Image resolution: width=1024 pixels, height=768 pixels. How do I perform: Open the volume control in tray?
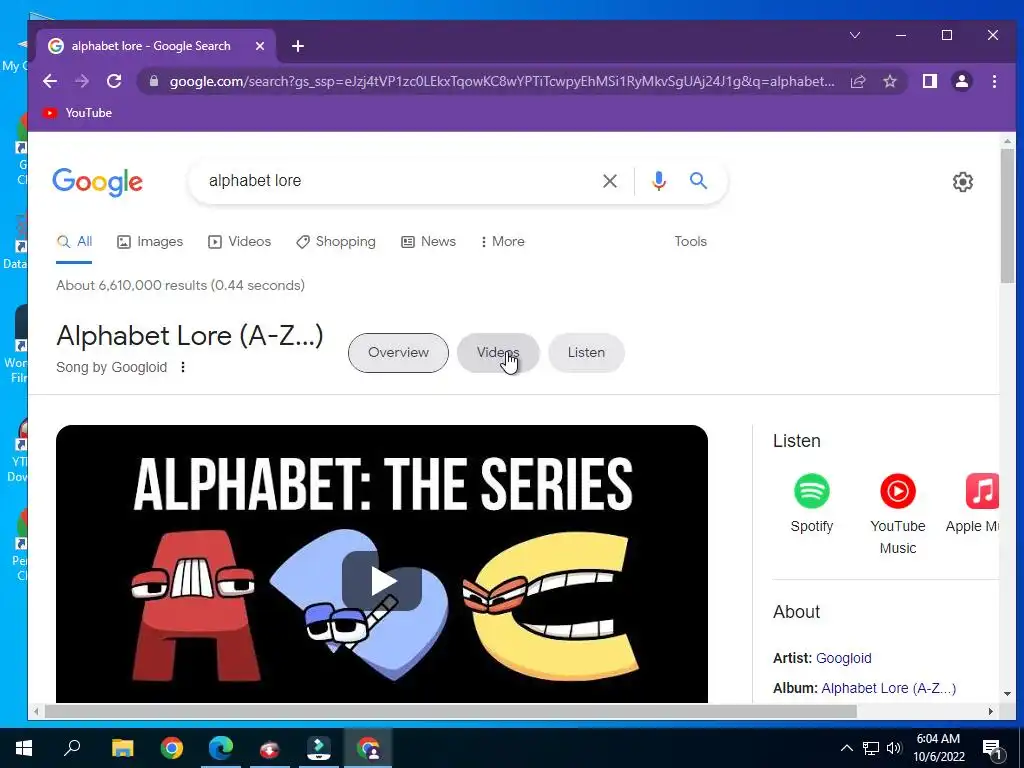coord(894,748)
